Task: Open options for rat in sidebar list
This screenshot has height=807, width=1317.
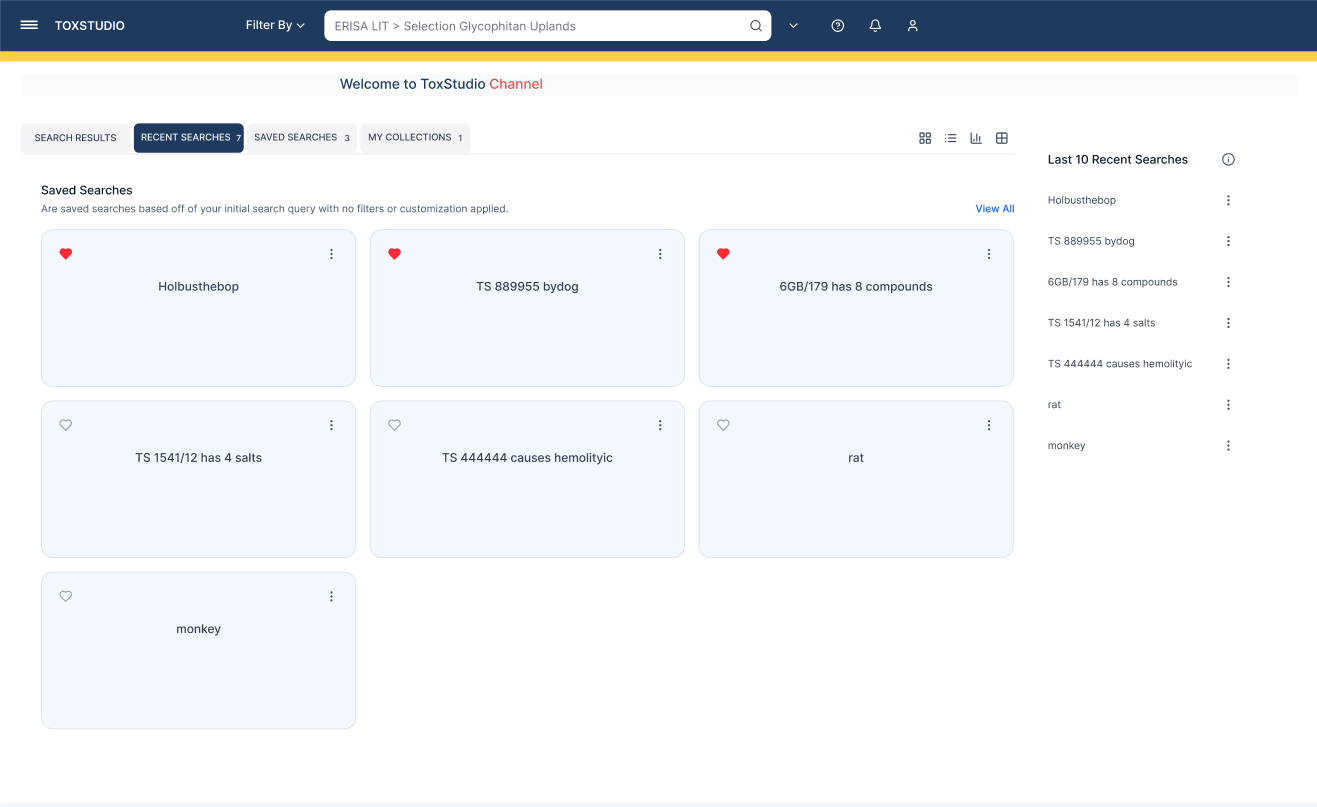Action: coord(1229,405)
